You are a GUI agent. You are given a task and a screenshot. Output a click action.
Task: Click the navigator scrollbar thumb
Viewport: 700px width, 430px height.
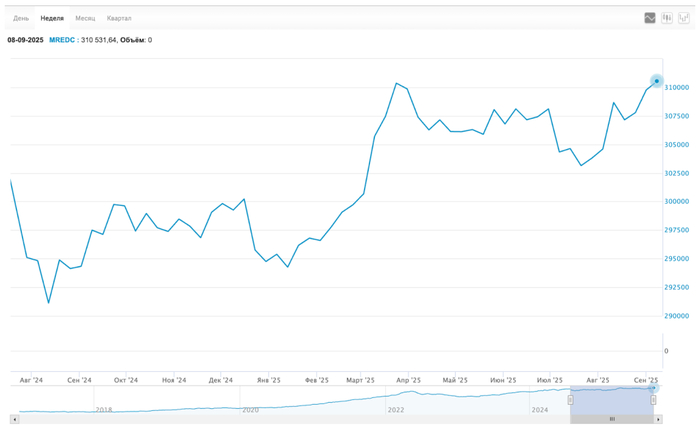tap(612, 419)
